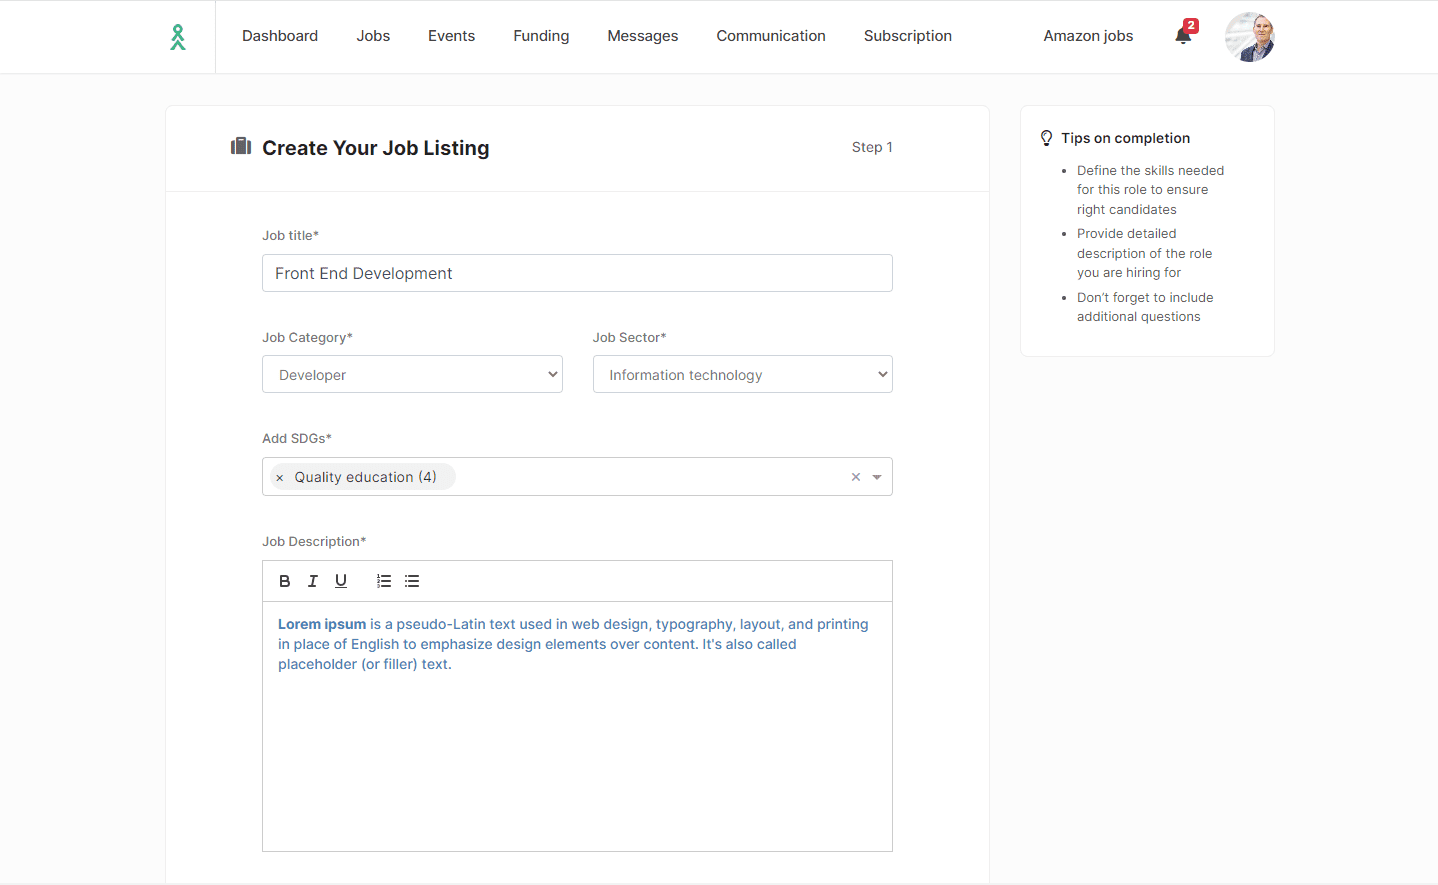Viewport: 1438px width, 885px height.
Task: Open the user profile avatar
Action: point(1249,37)
